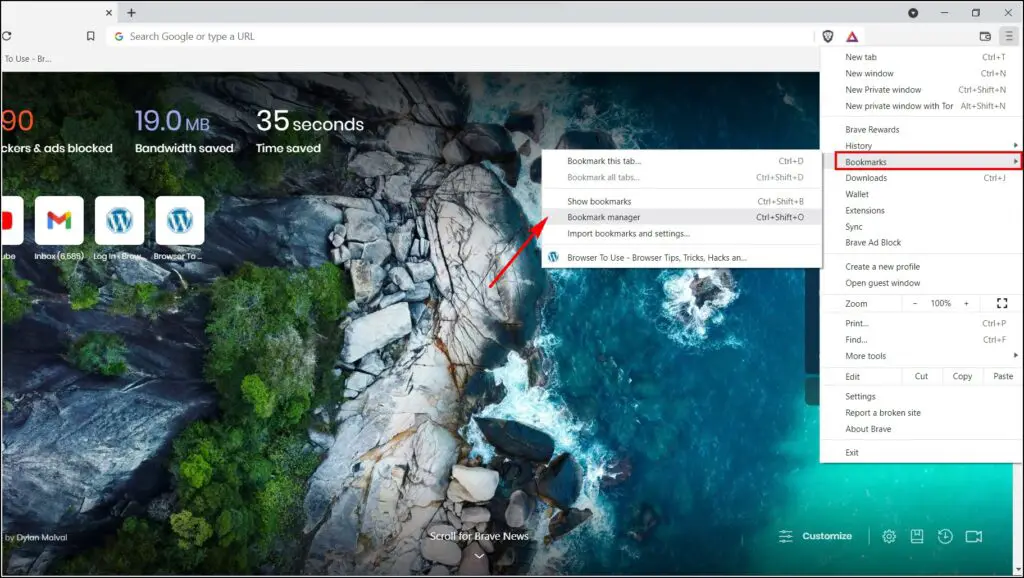Select Report a broken site

tap(921, 413)
